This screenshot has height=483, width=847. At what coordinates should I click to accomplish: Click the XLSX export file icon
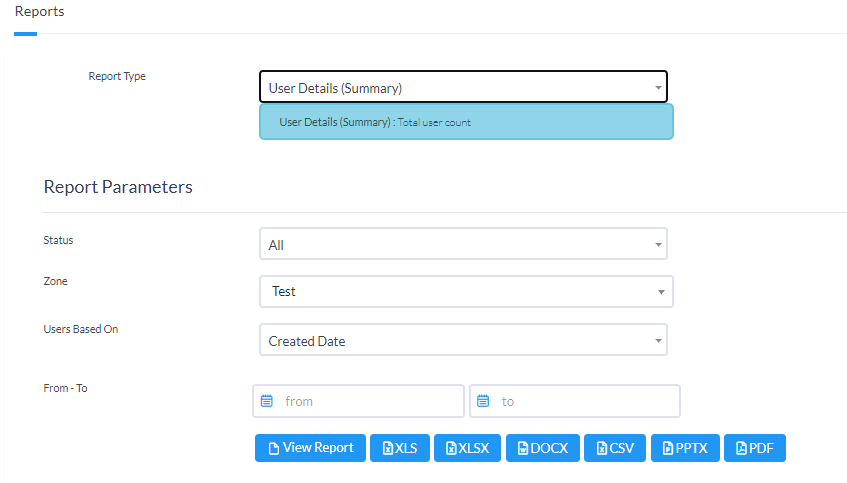[x=451, y=449]
